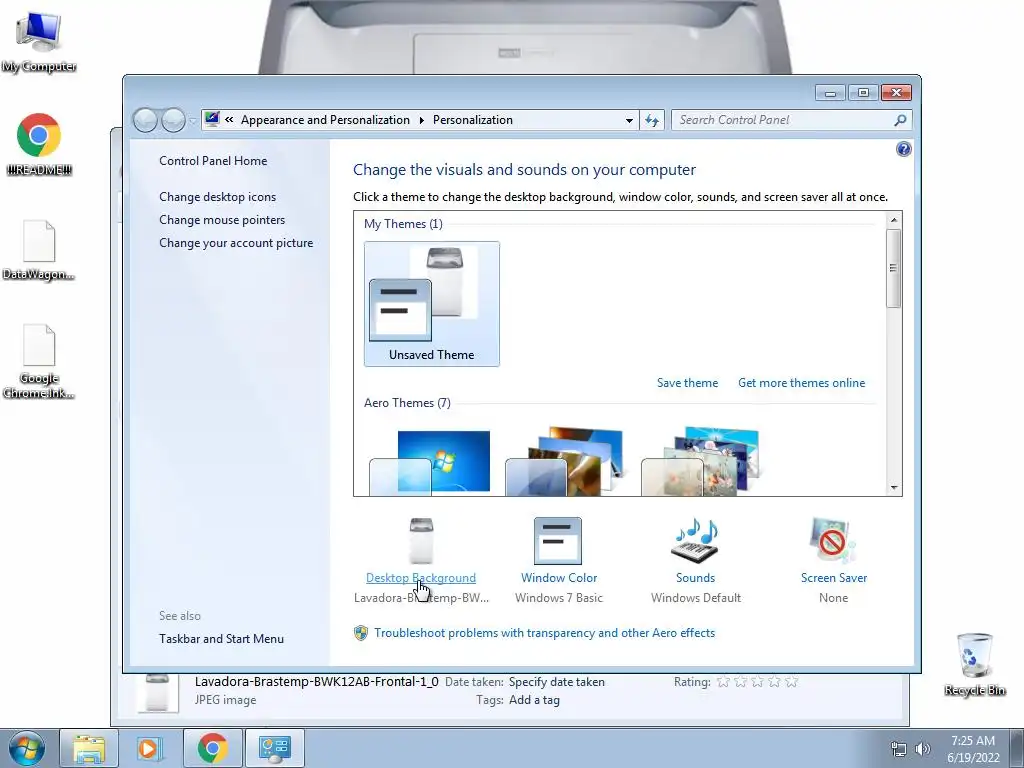Expand the arrow after Appearance and Personalization
The image size is (1024, 768).
pos(421,120)
